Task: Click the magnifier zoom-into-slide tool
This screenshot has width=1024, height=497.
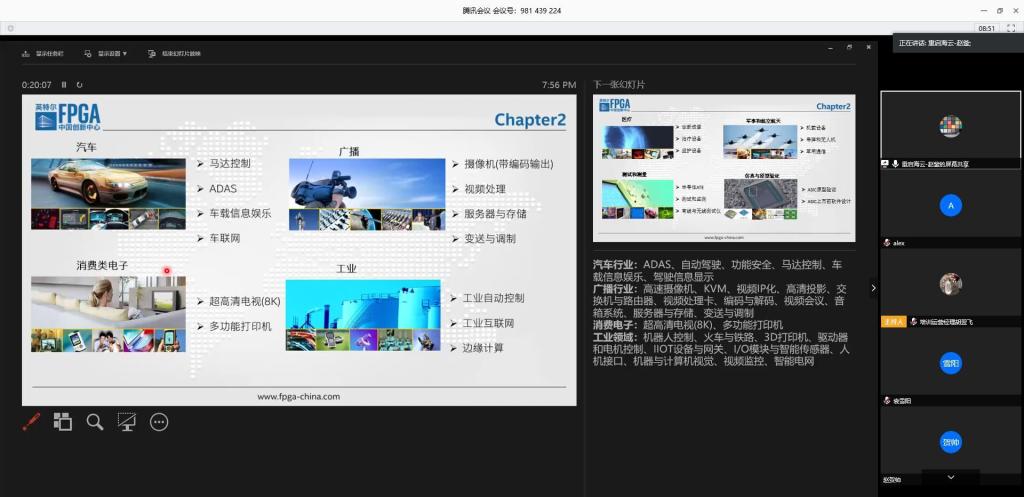Action: click(95, 422)
